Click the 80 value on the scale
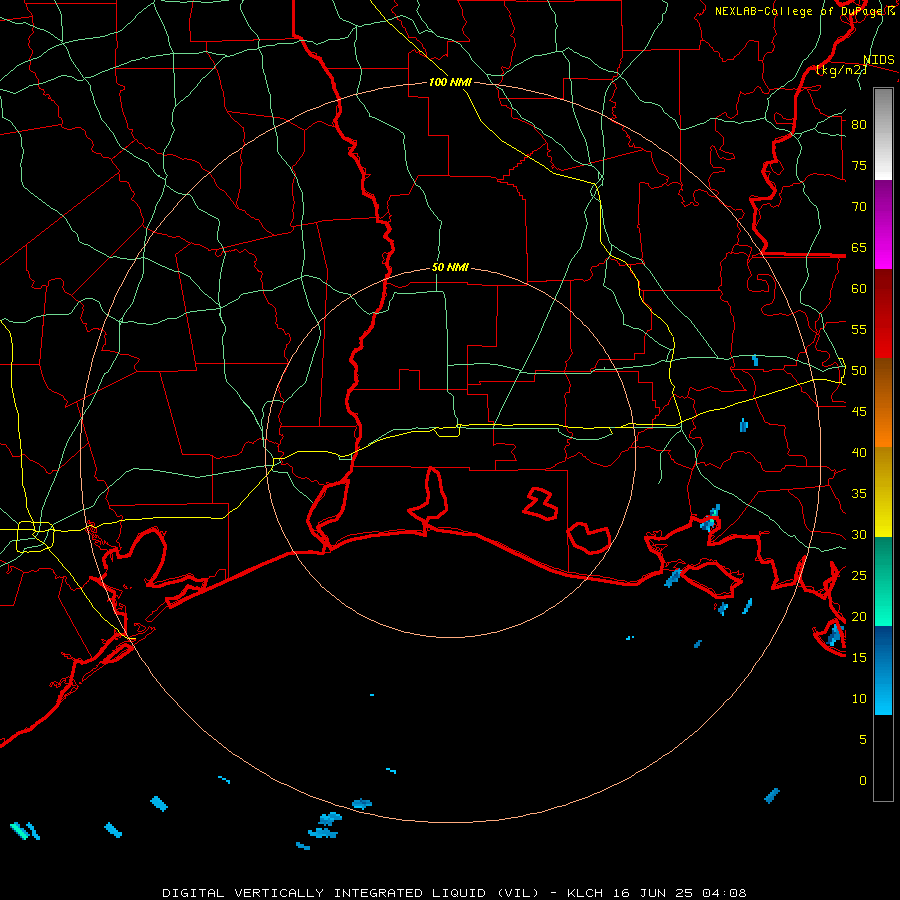This screenshot has height=900, width=900. (859, 125)
